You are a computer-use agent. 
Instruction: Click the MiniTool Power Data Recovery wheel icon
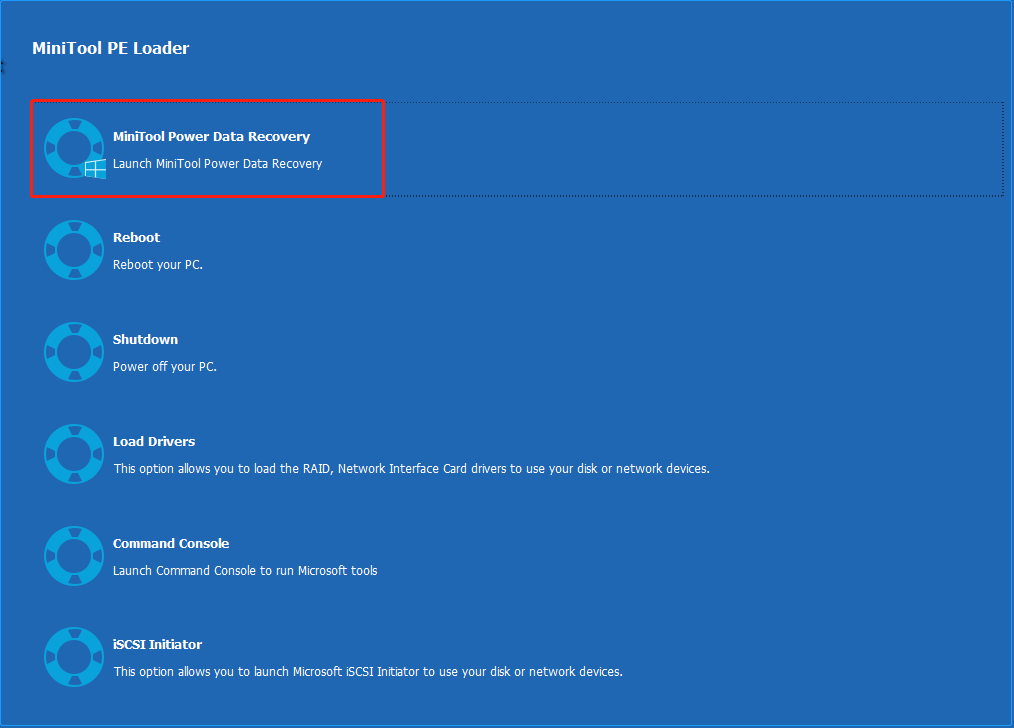[x=73, y=147]
